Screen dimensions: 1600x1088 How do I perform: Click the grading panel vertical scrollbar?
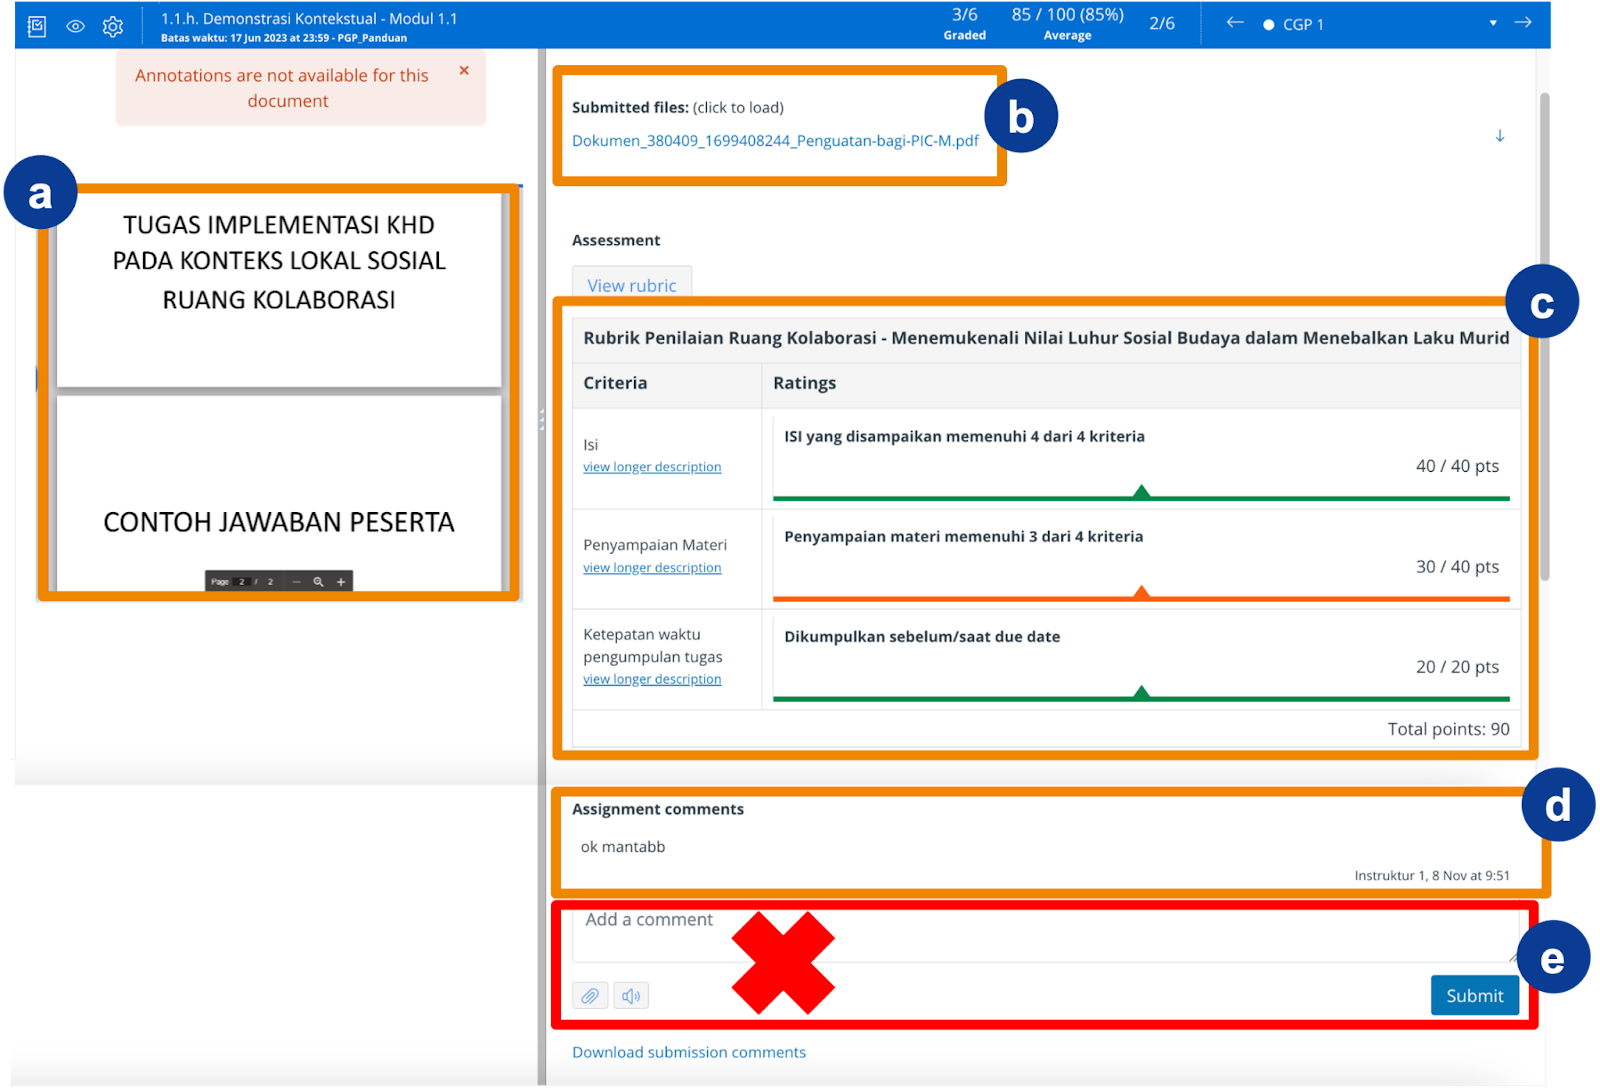(x=1545, y=335)
